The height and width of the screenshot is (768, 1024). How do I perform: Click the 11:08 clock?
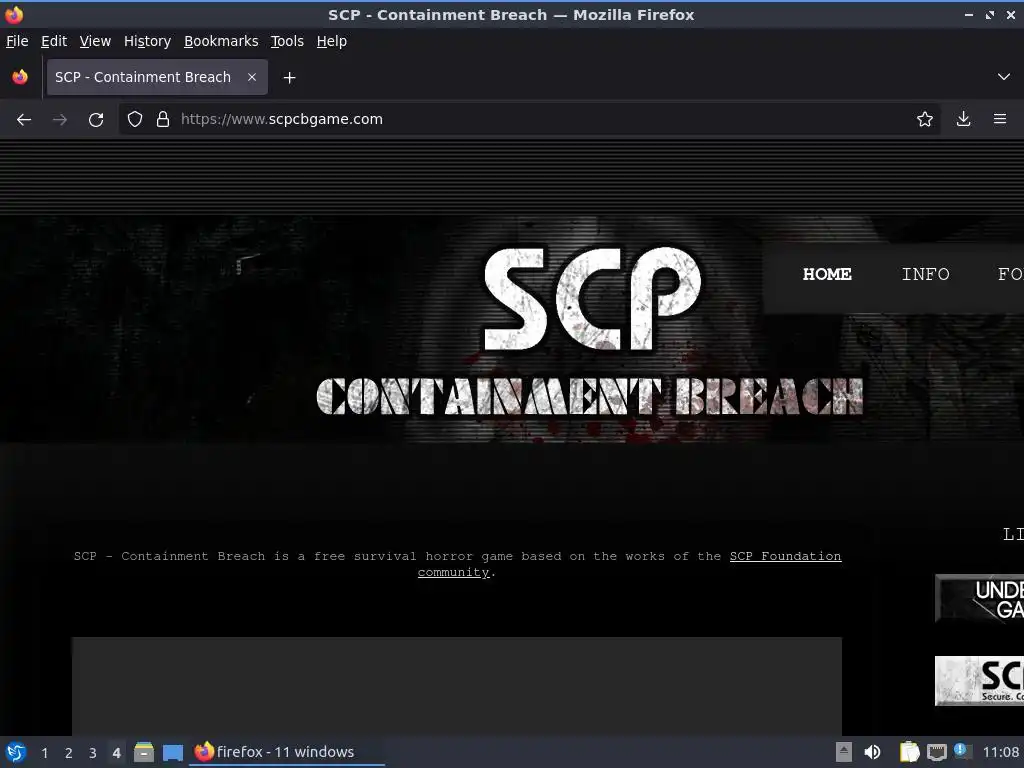[x=1000, y=752]
